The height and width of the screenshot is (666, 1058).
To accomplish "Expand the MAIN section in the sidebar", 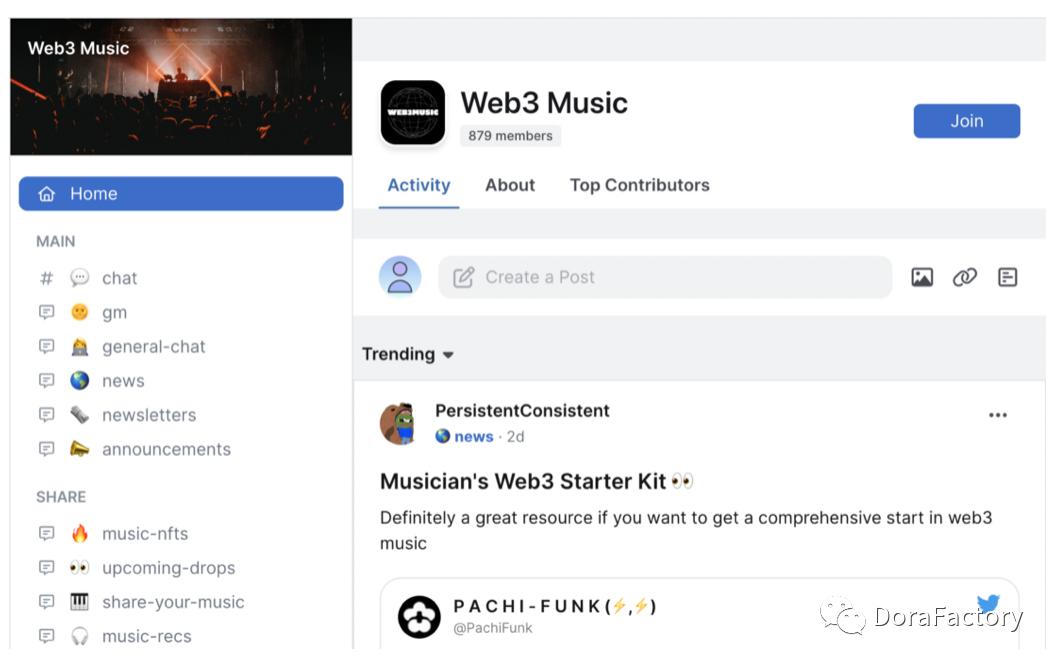I will point(55,241).
